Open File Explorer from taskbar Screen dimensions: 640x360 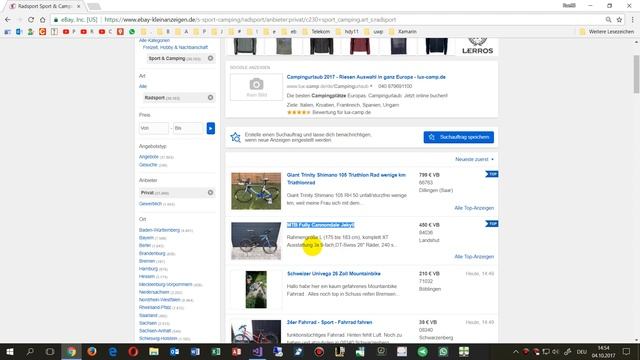pyautogui.click(x=154, y=351)
